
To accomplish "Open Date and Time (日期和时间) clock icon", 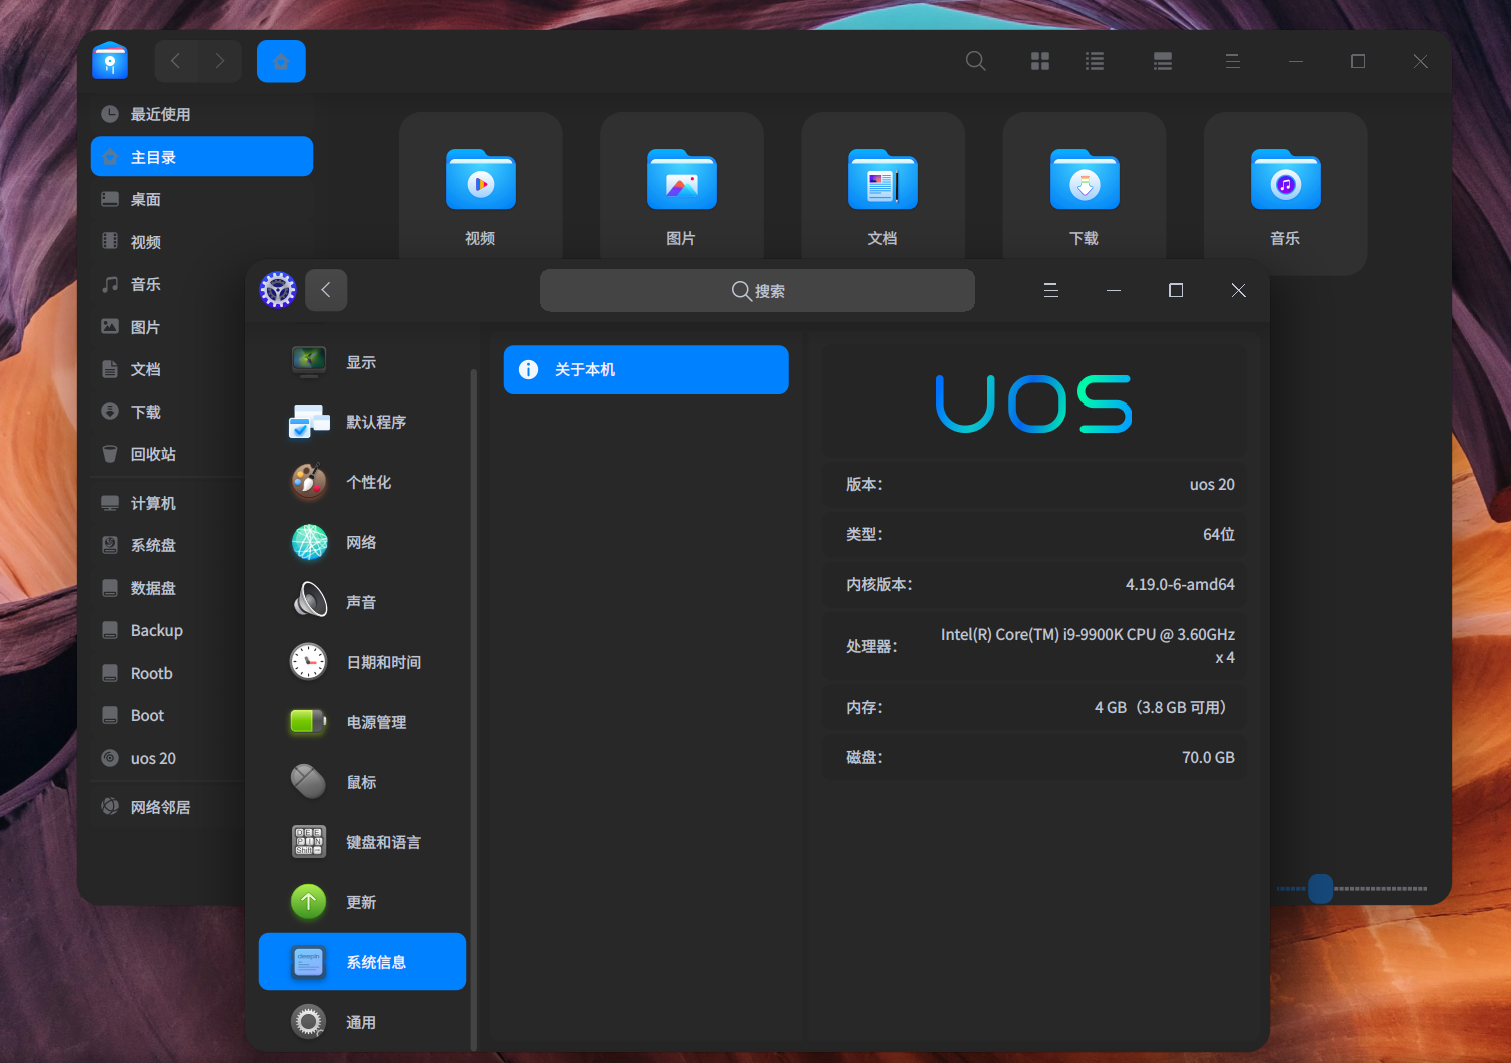I will [309, 662].
